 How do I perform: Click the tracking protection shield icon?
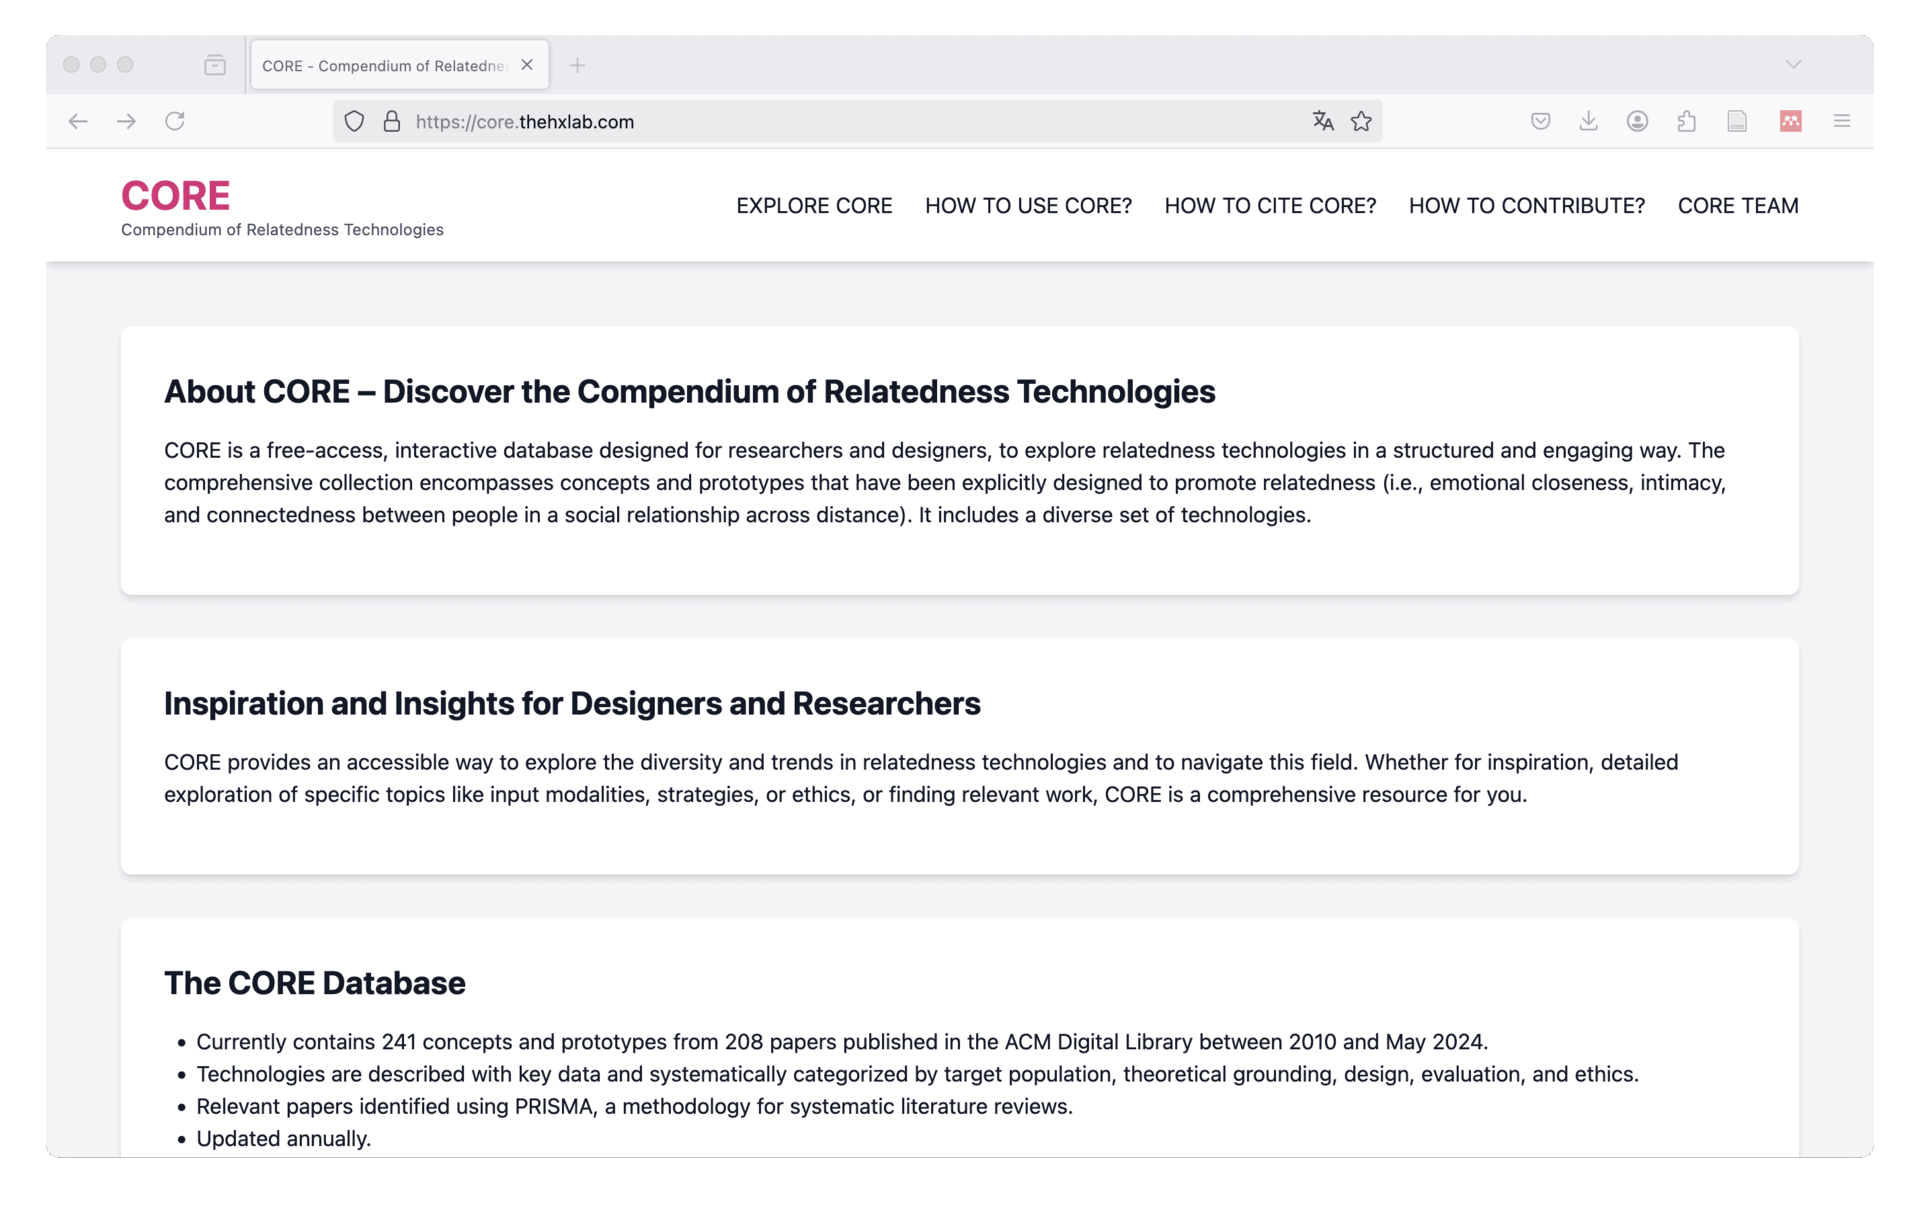354,121
